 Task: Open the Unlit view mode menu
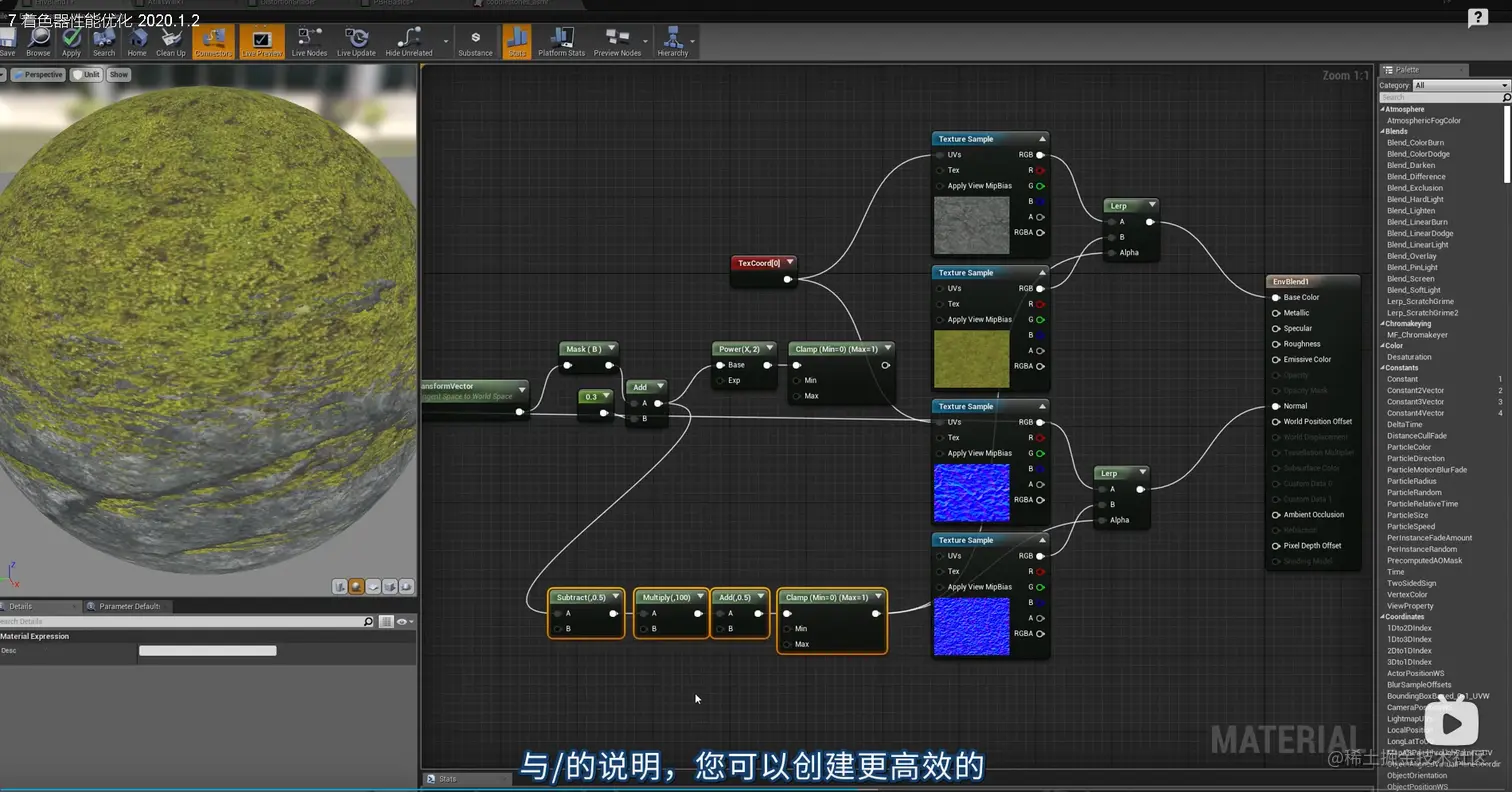(x=85, y=74)
